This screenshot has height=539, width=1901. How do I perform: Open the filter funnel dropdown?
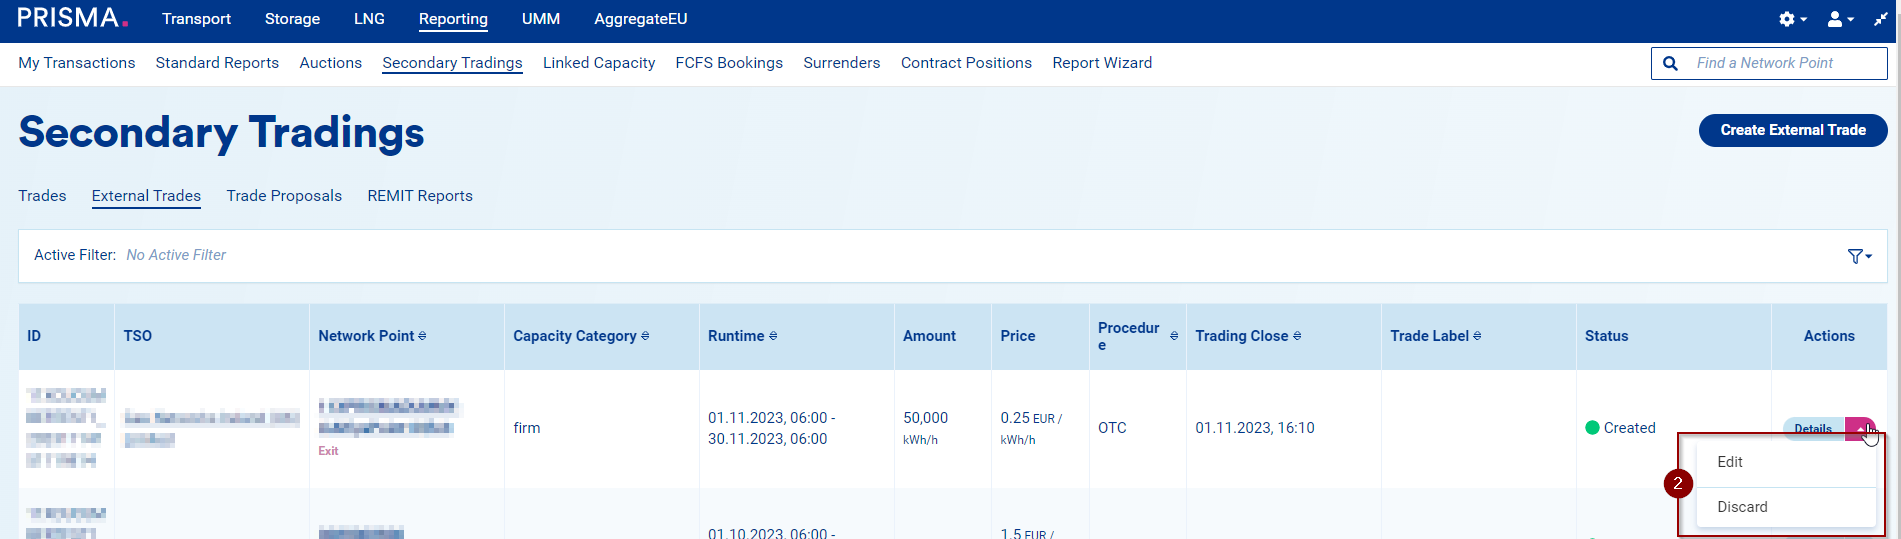tap(1859, 256)
